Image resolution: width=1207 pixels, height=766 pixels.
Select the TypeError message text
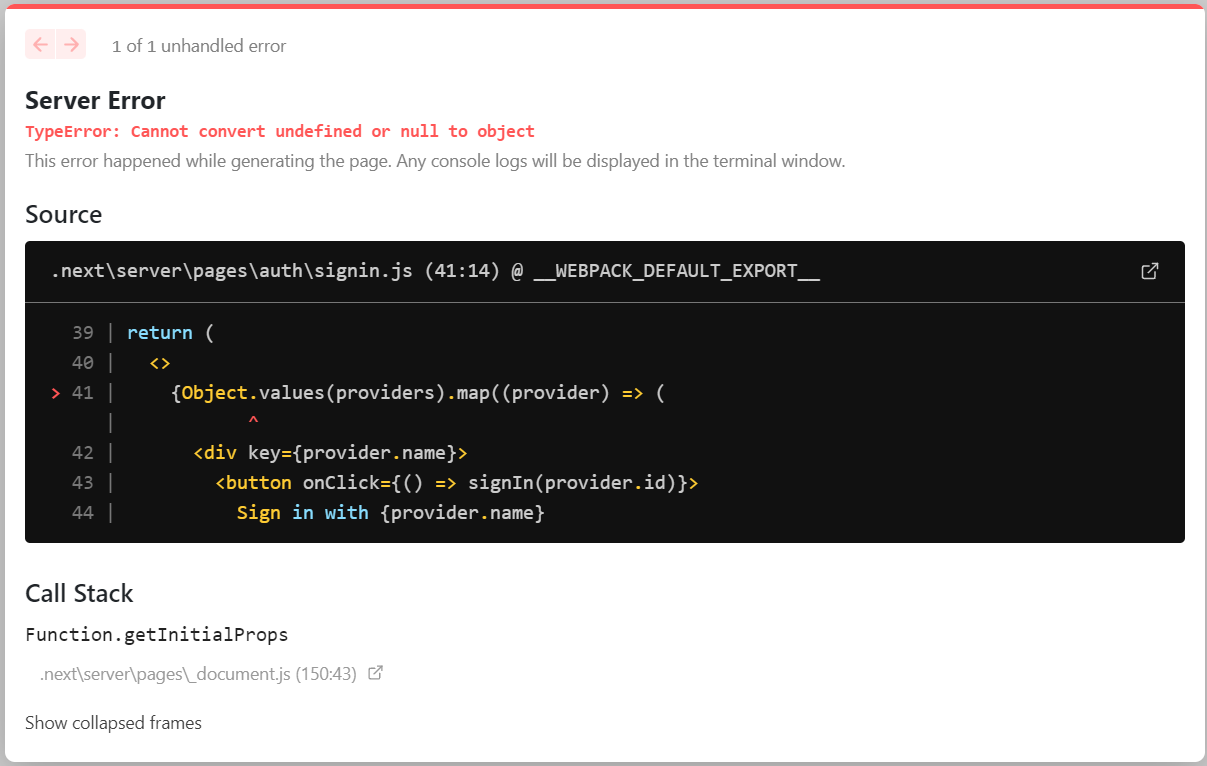(280, 131)
